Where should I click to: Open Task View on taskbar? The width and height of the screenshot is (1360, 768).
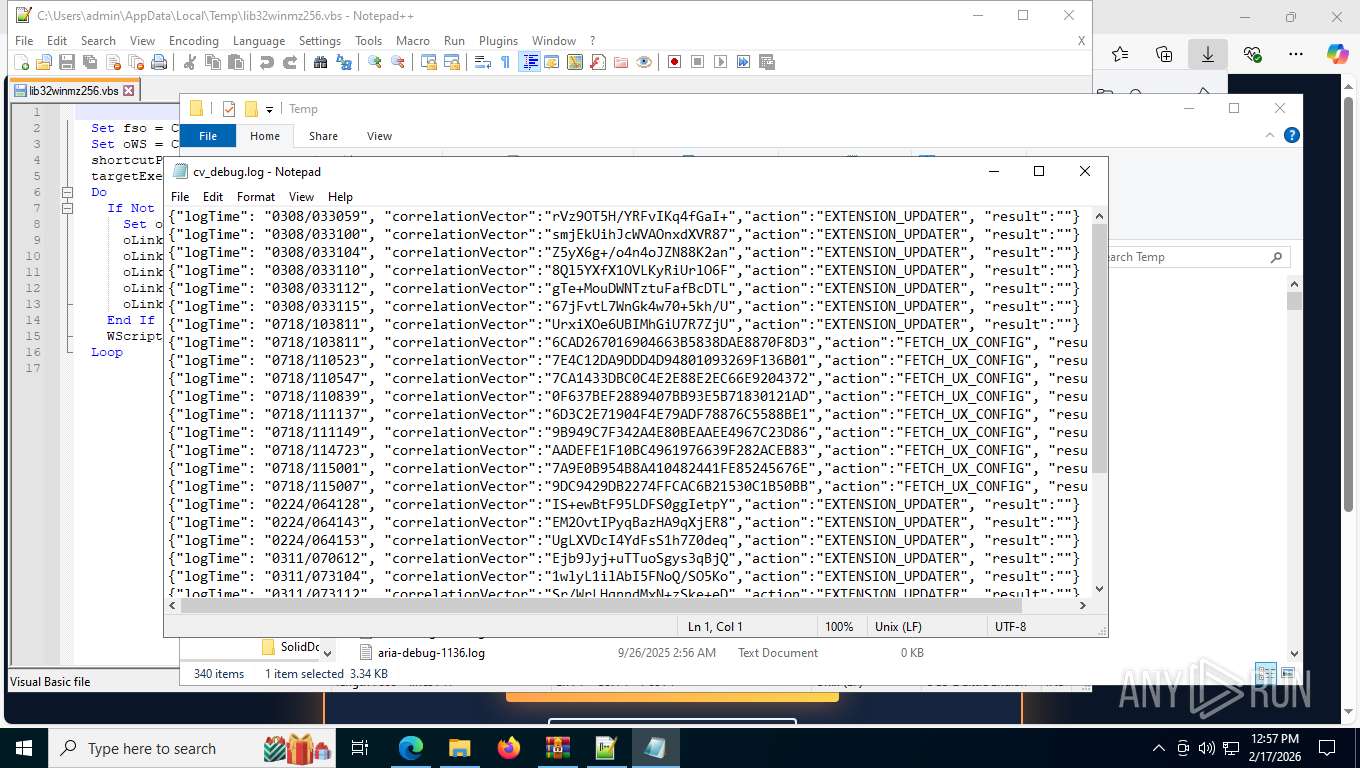coord(360,748)
